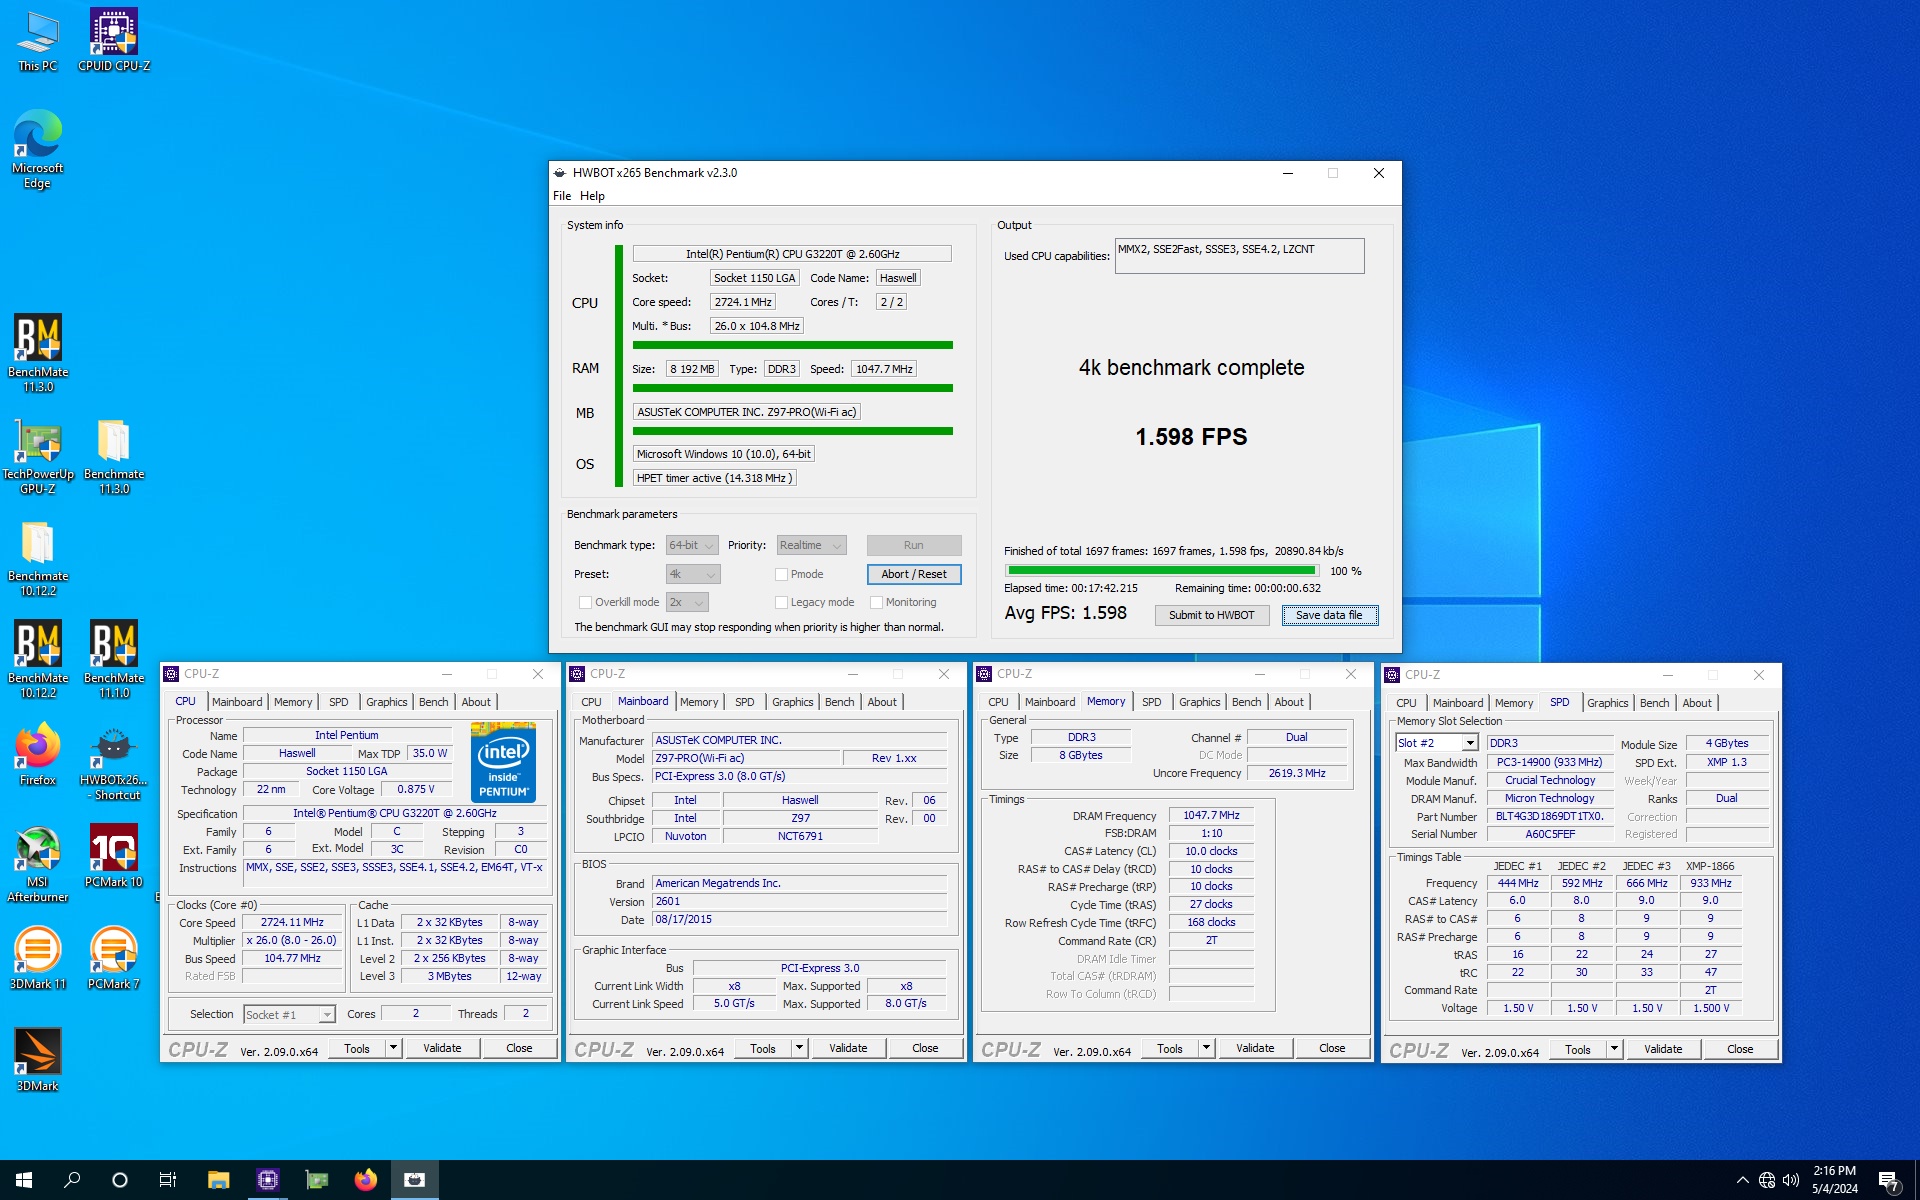Open Firefox desktop shortcut
The width and height of the screenshot is (1920, 1200).
click(38, 754)
